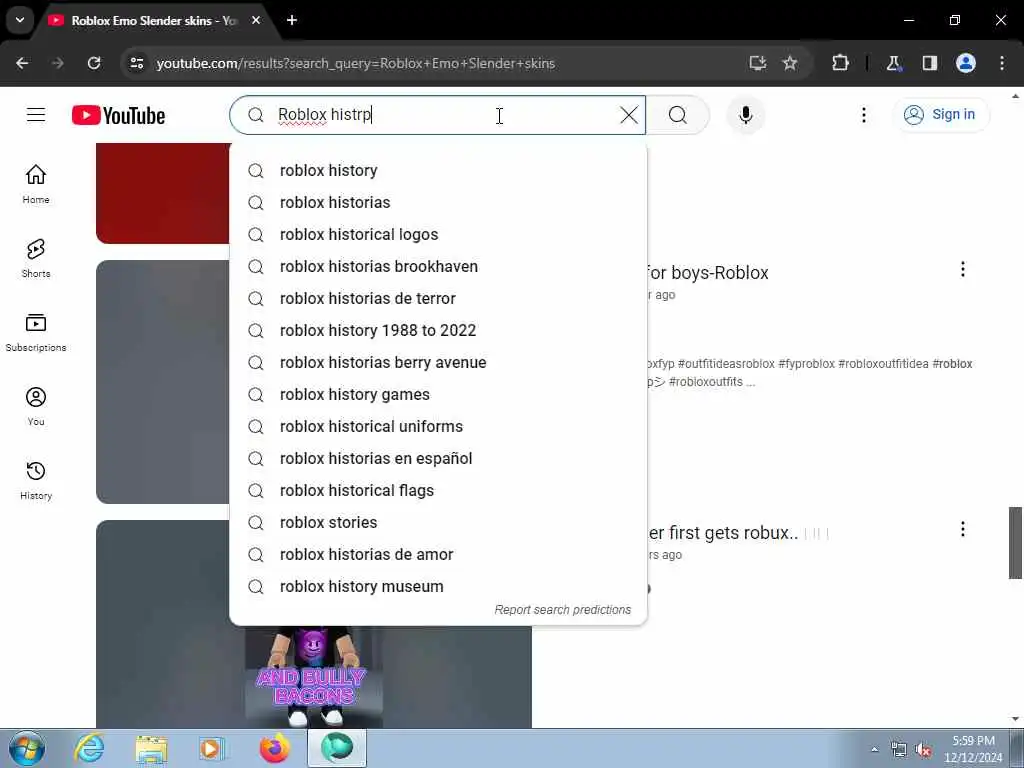
Task: Open Subscriptions in the sidebar
Action: (36, 332)
